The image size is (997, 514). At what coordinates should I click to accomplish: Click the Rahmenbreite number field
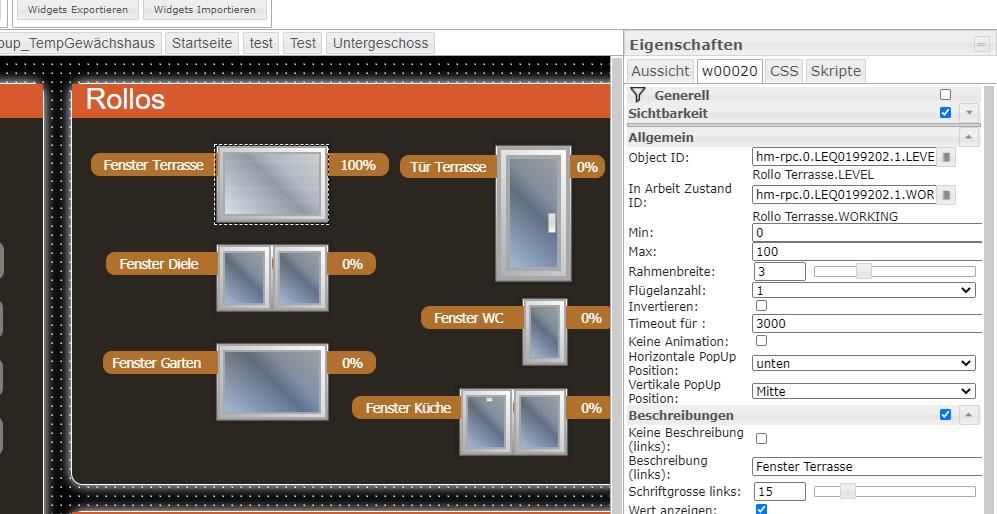pyautogui.click(x=780, y=272)
